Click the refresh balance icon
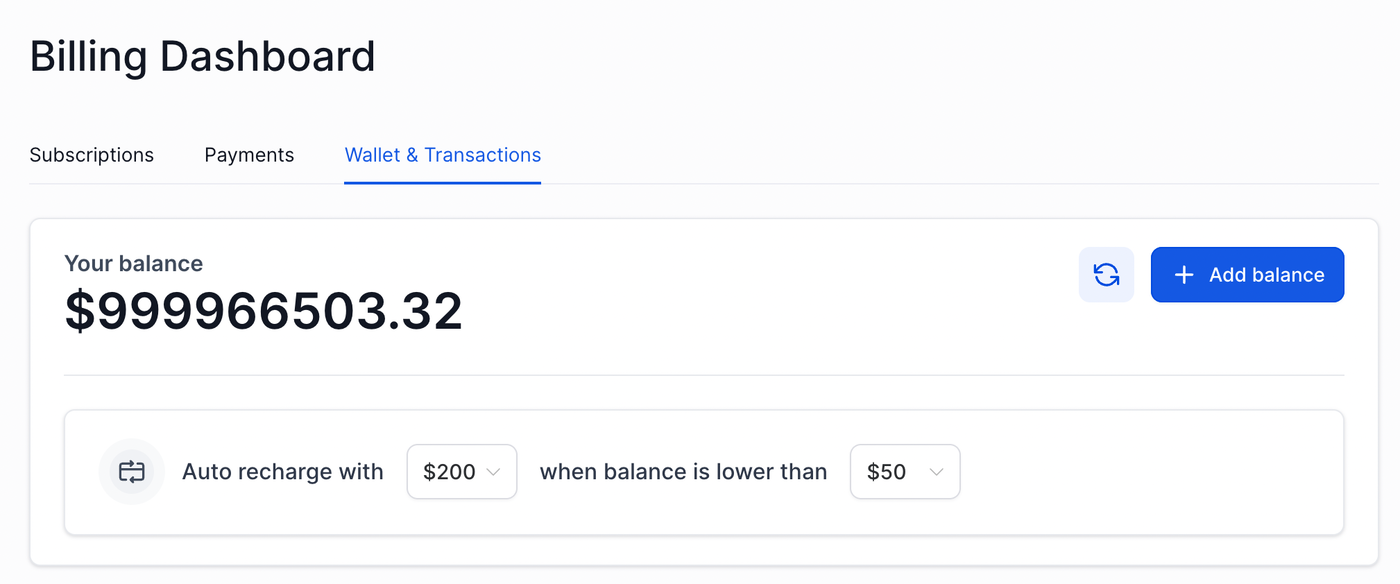 1106,275
